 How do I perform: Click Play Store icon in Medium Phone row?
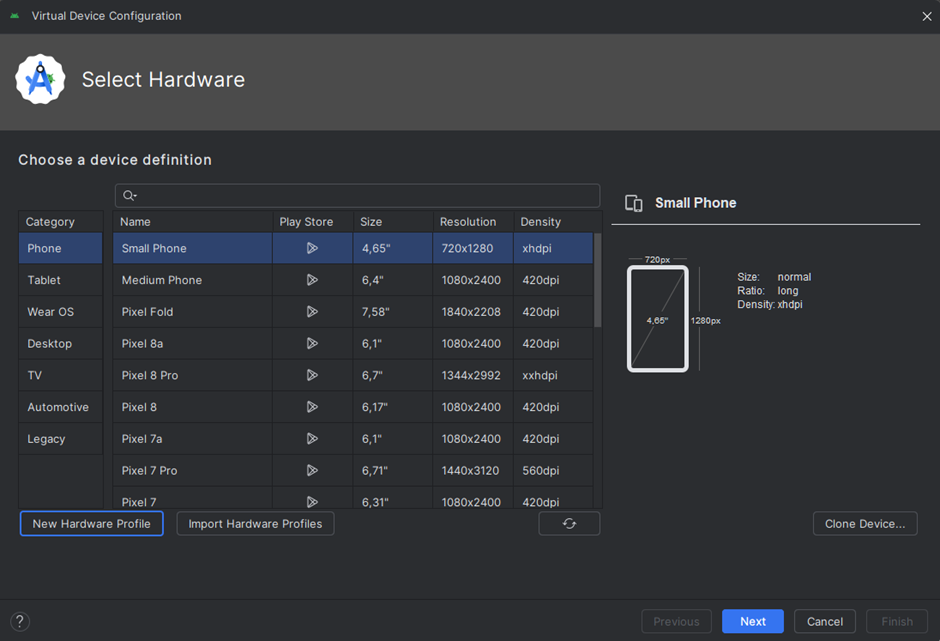pos(312,280)
